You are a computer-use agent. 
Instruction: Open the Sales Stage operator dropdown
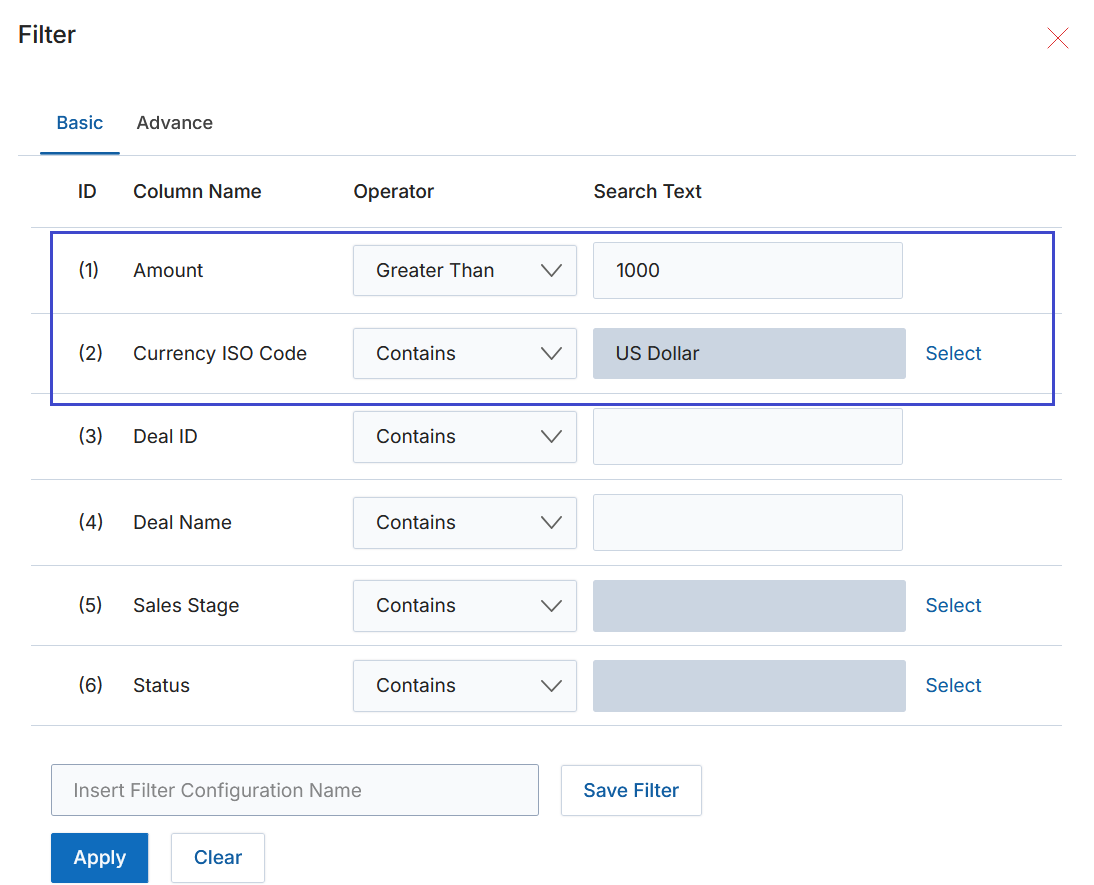[x=465, y=605]
